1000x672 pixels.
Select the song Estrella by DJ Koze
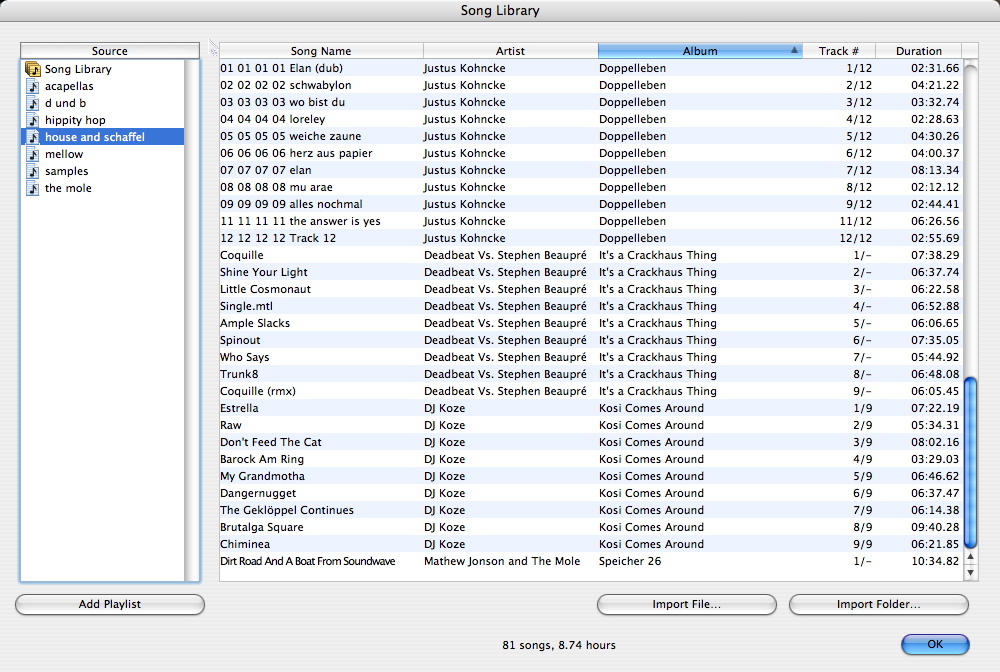400,408
